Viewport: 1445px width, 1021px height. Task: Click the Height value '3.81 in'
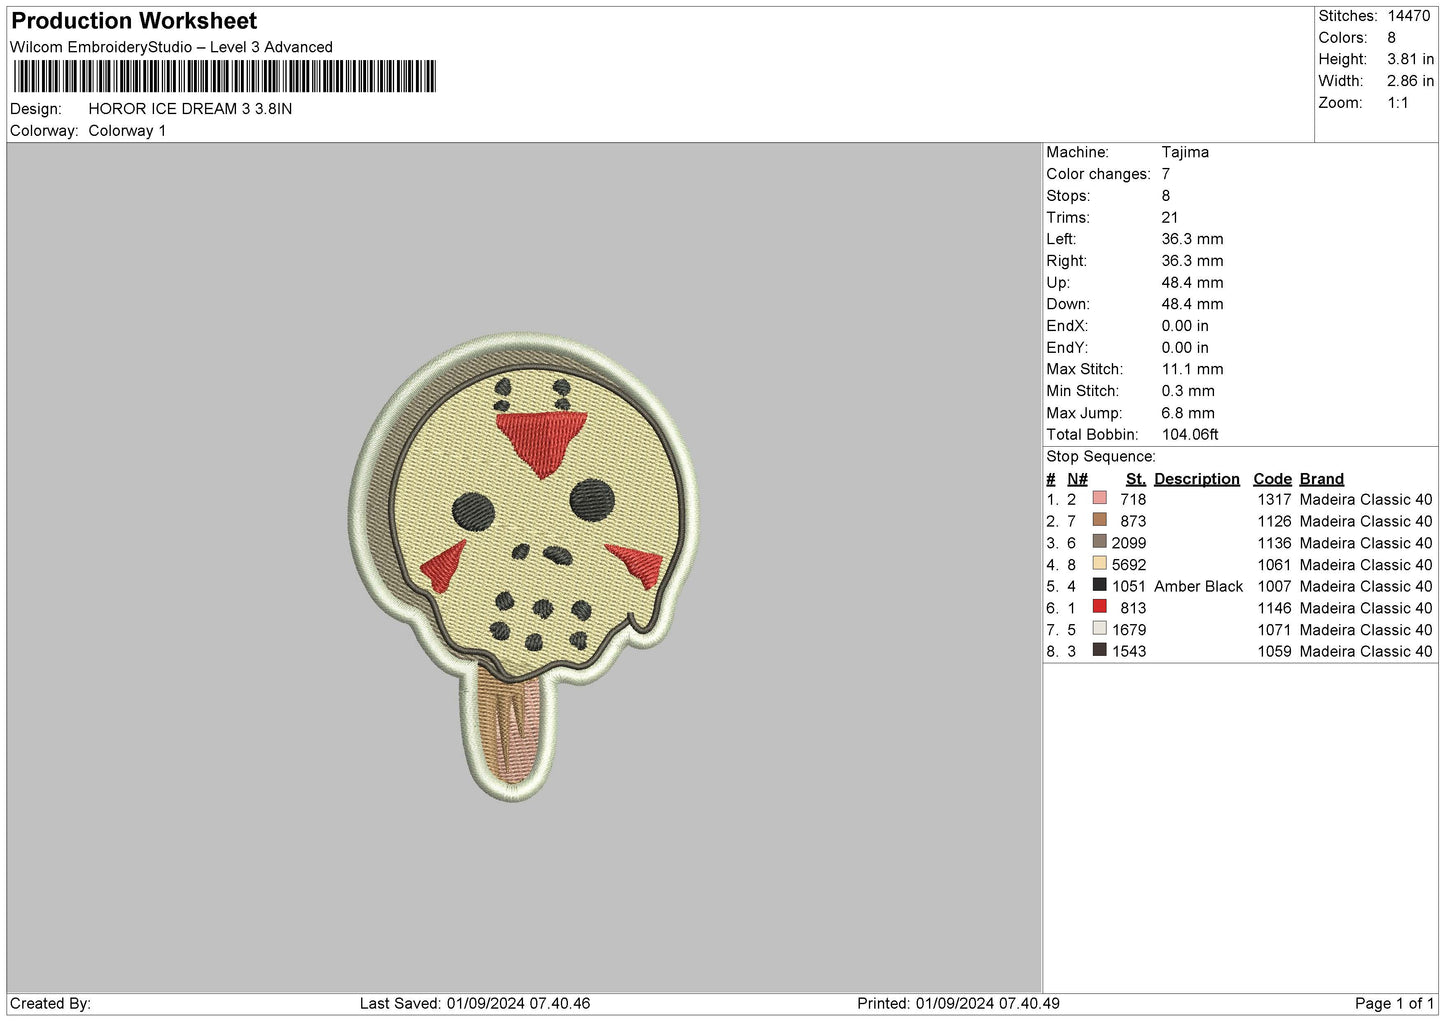pyautogui.click(x=1410, y=60)
